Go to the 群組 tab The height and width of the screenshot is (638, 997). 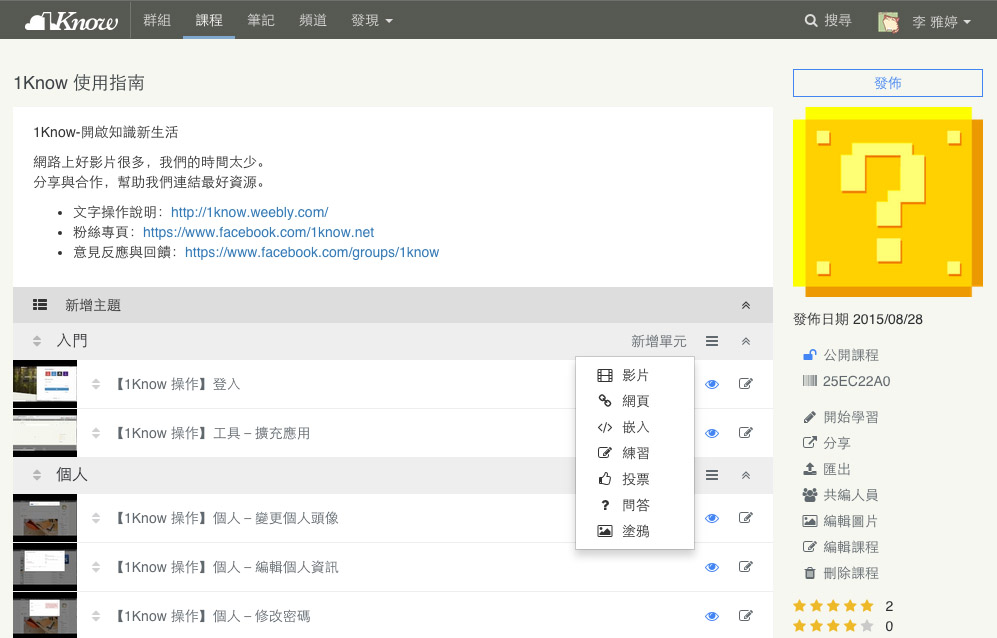pyautogui.click(x=157, y=20)
